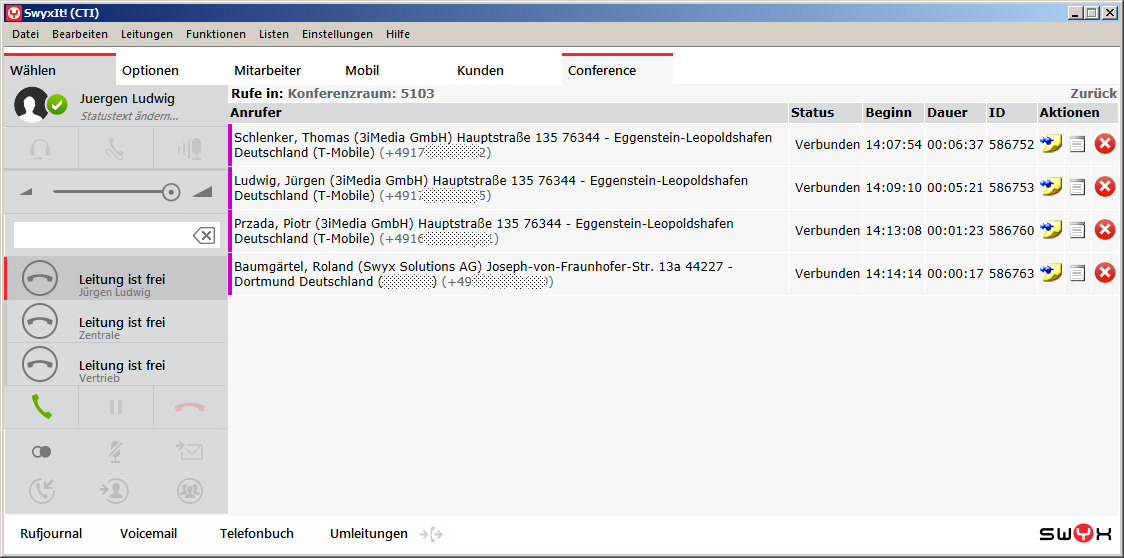Open the Leitungen menu
Image resolution: width=1124 pixels, height=558 pixels.
(x=147, y=34)
